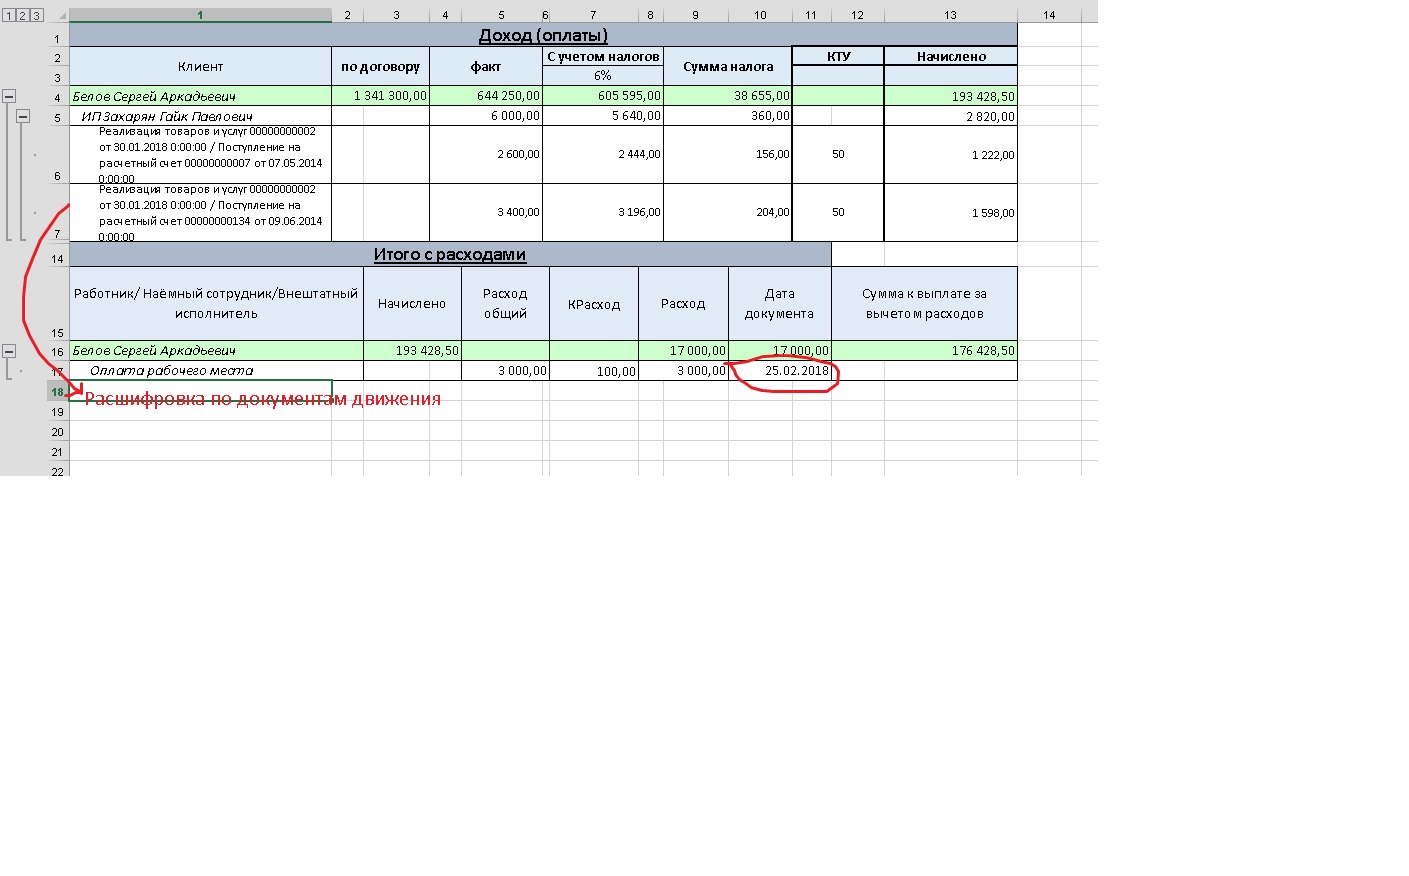
Task: Click the 'Итого с расходами' title cell
Action: [450, 255]
